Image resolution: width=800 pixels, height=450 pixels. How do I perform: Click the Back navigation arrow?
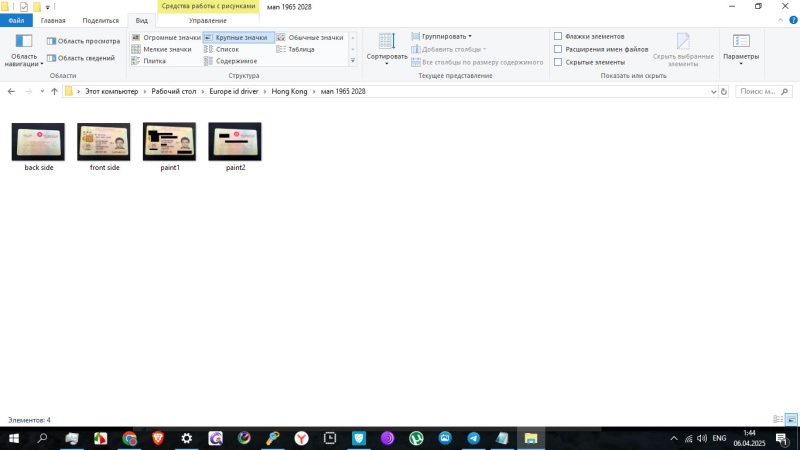click(x=11, y=92)
